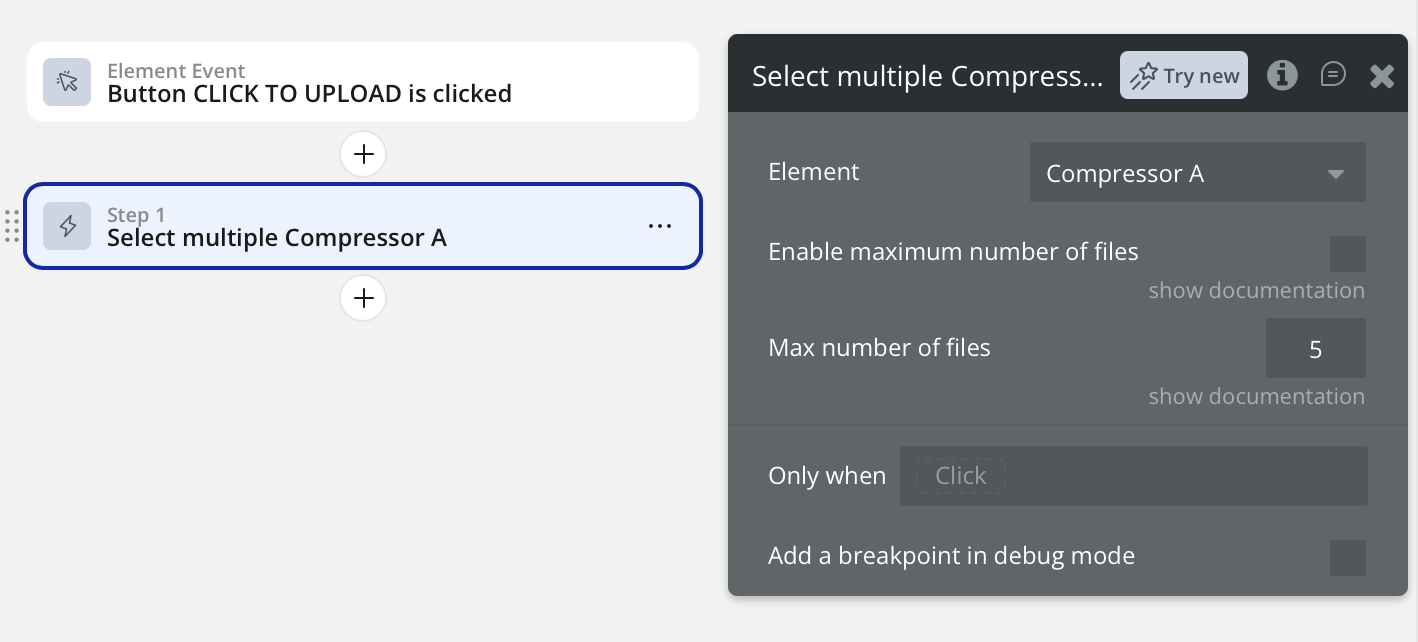Select the Button CLICK TO UPLOAD is clicked event

pyautogui.click(x=309, y=94)
